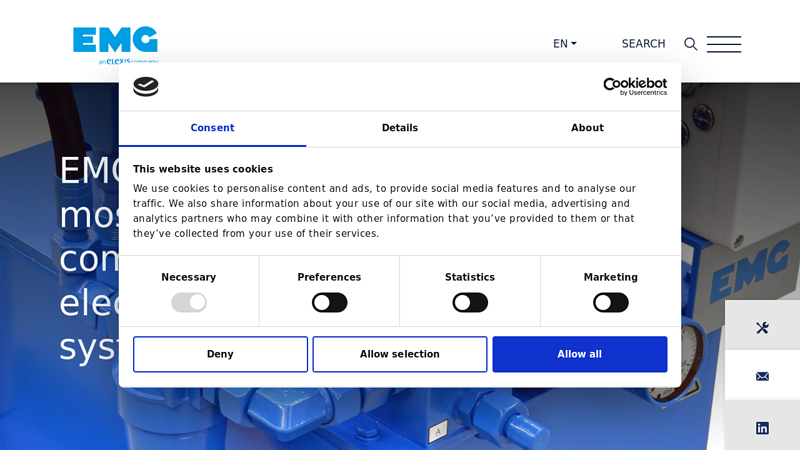The width and height of the screenshot is (800, 450).
Task: Open the hamburger menu icon
Action: coord(724,44)
